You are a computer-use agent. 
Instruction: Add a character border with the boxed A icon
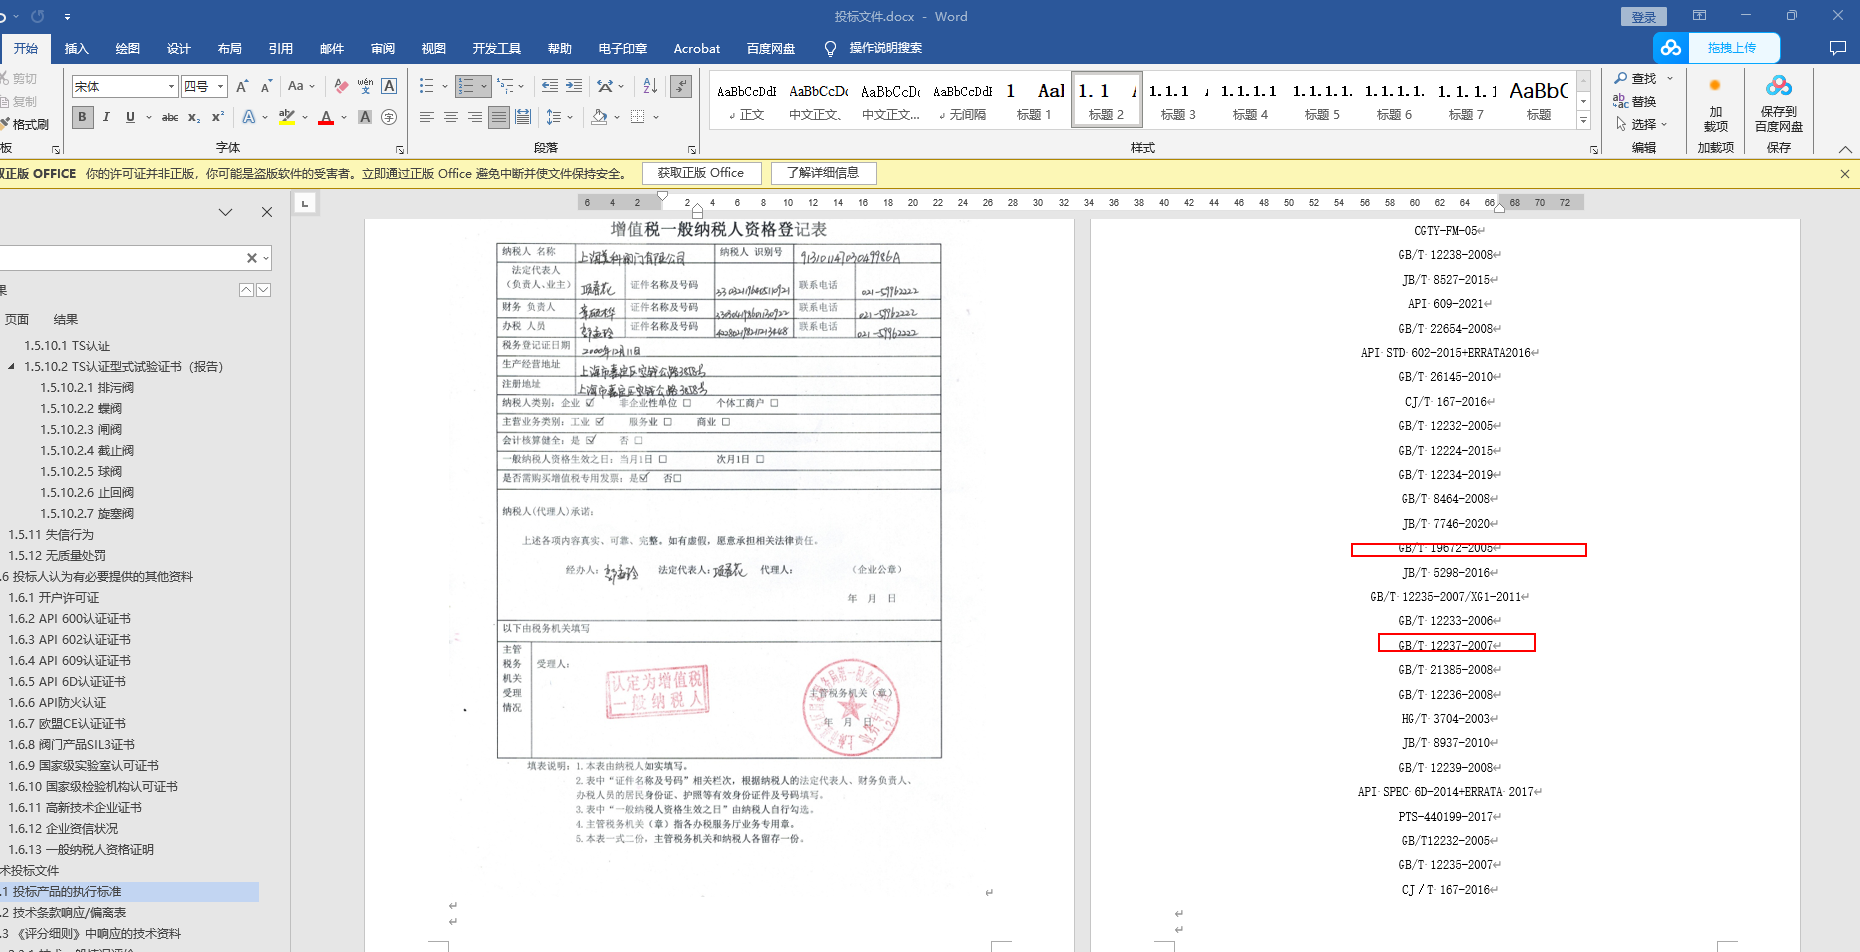(x=389, y=87)
